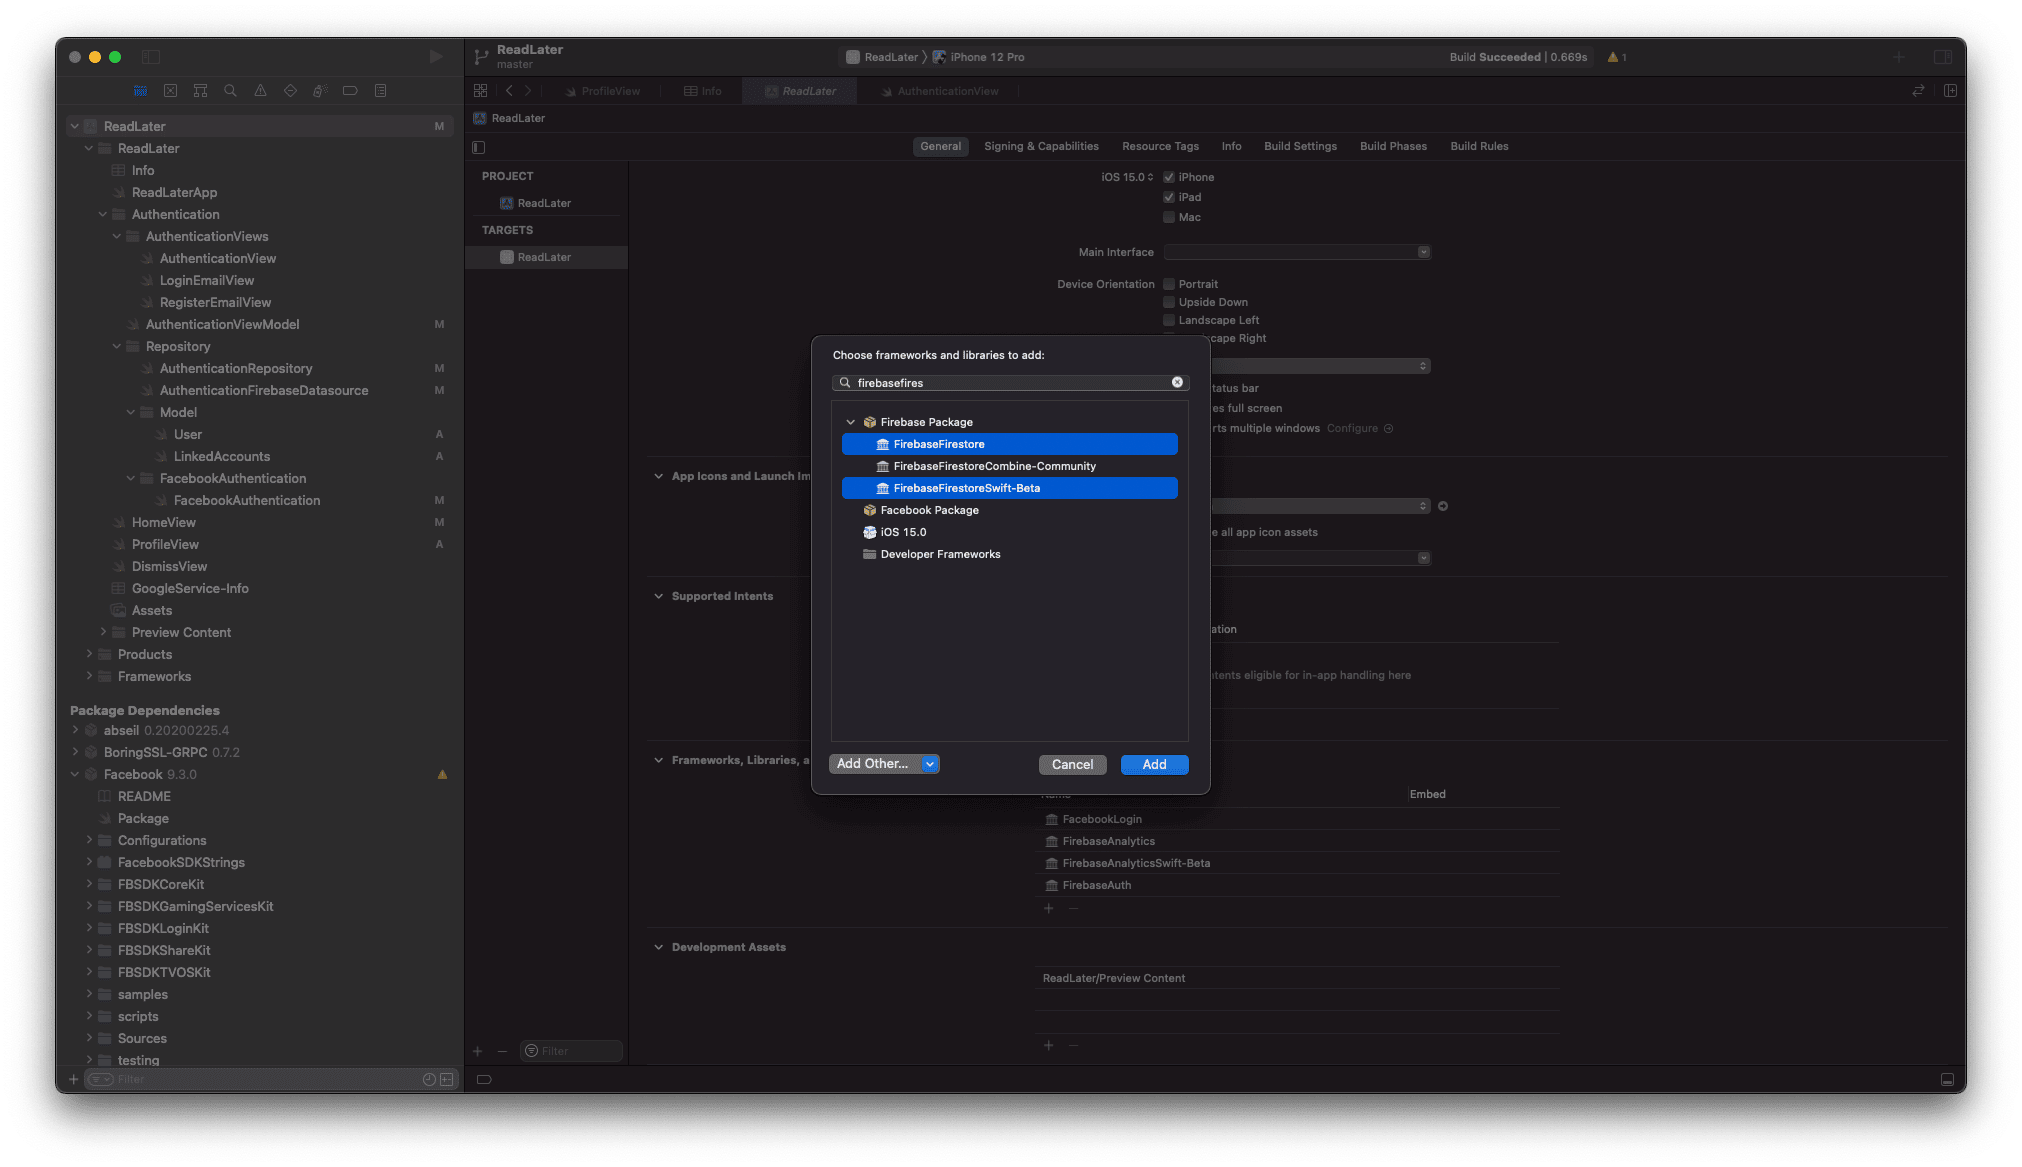The height and width of the screenshot is (1167, 2022).
Task: Collapse the Development Assets section
Action: pyautogui.click(x=659, y=947)
